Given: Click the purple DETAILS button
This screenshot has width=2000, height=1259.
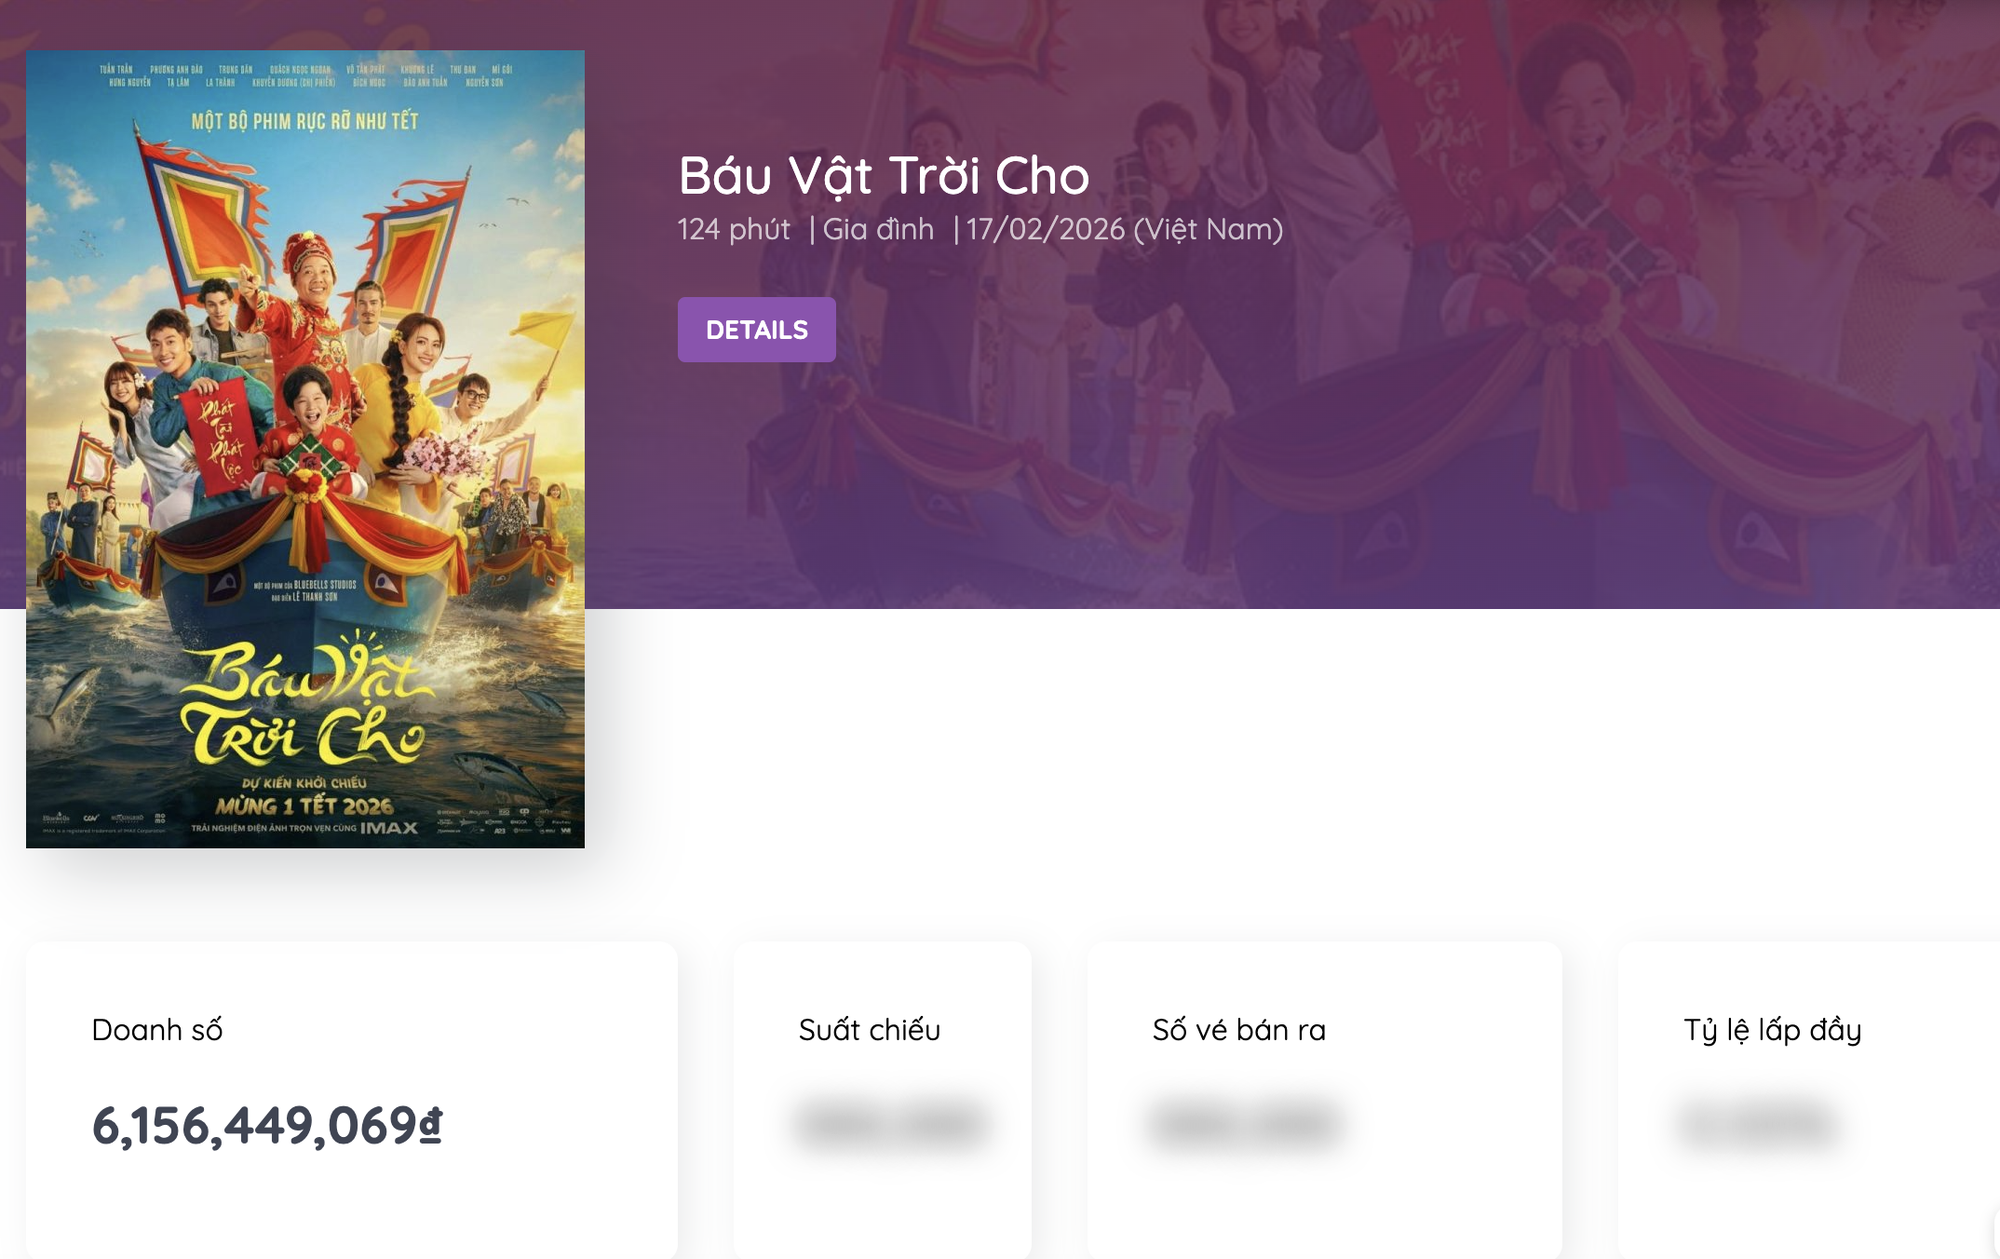Looking at the screenshot, I should click(756, 330).
